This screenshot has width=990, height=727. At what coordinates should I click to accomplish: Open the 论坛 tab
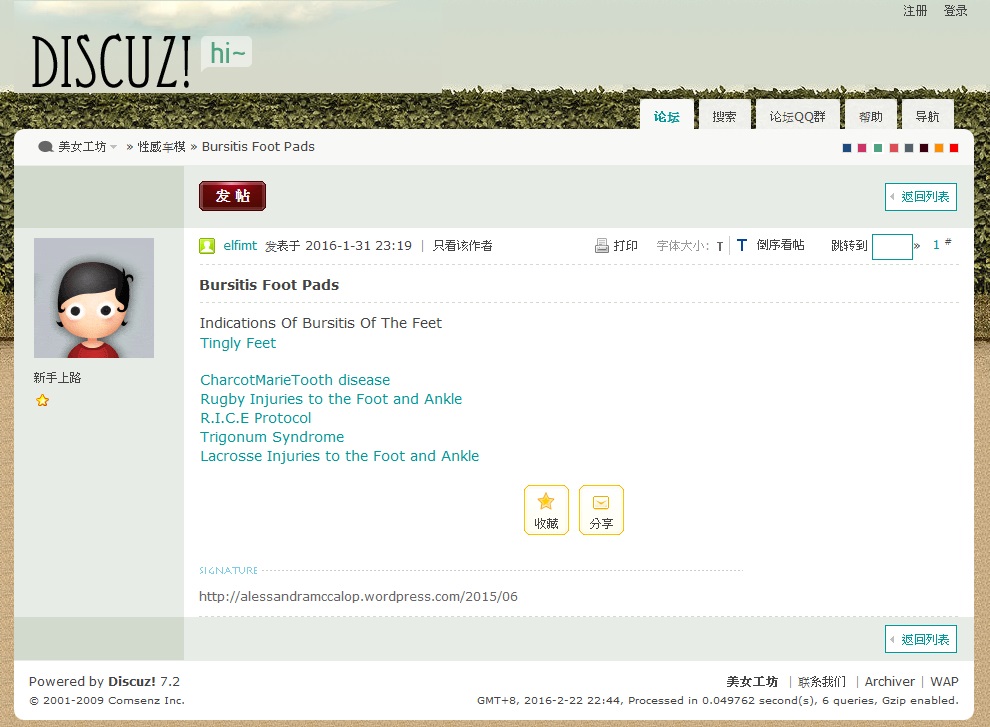click(x=667, y=116)
